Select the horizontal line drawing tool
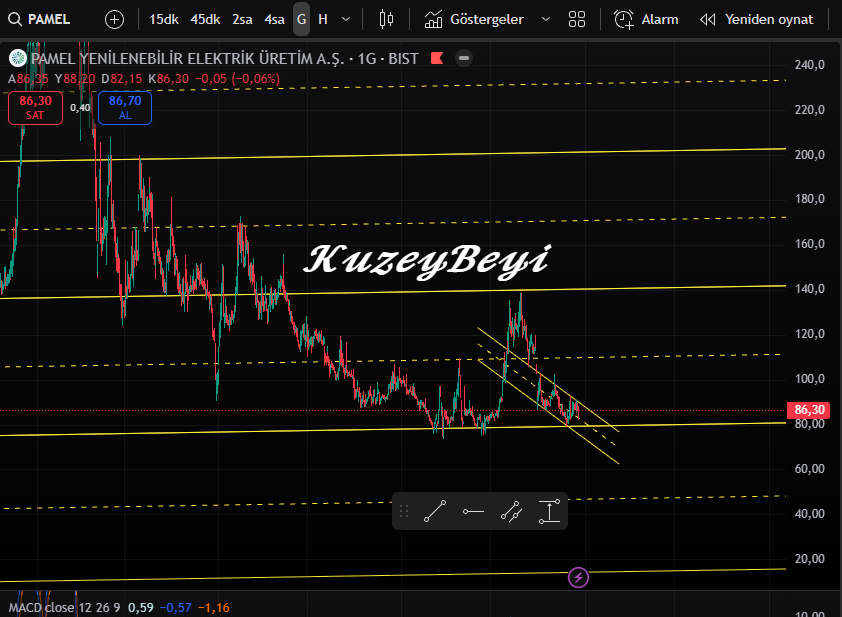 point(474,511)
